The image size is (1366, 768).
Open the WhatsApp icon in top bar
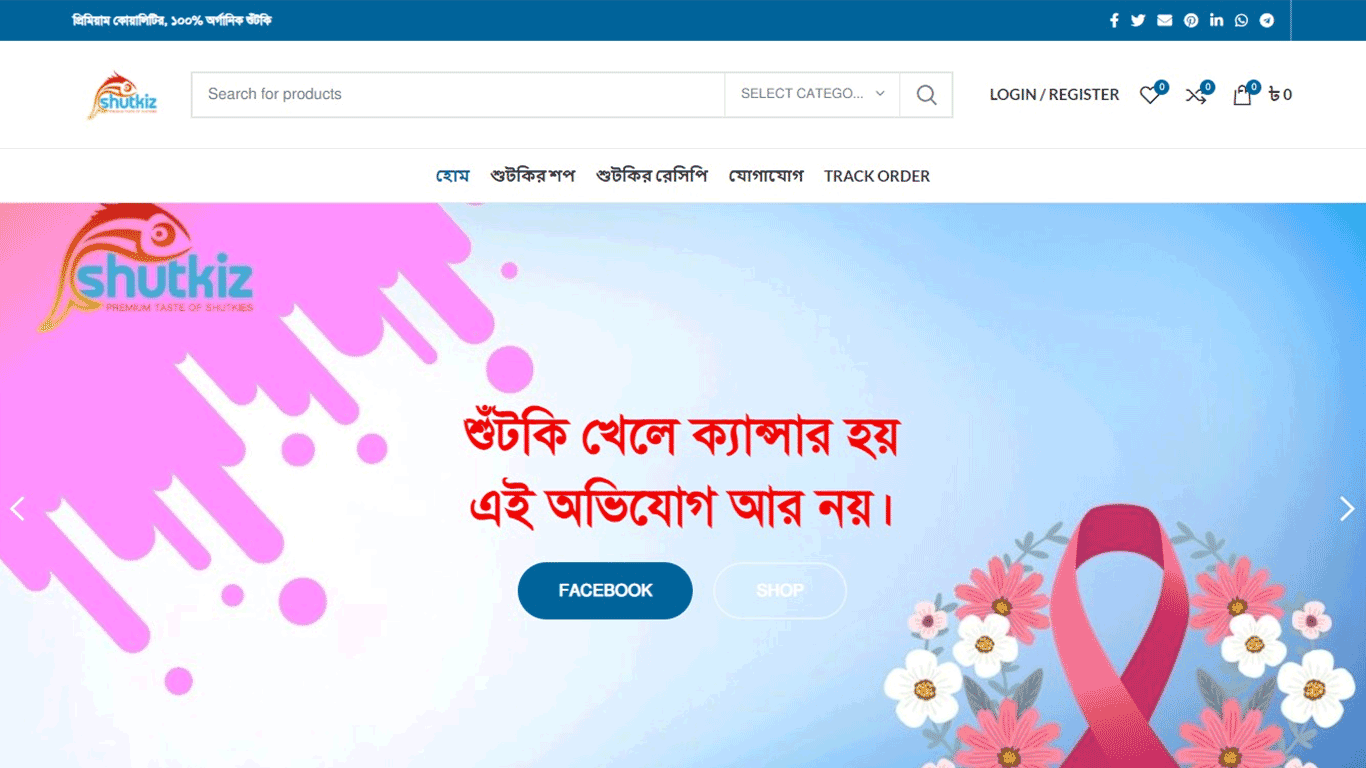(x=1241, y=20)
